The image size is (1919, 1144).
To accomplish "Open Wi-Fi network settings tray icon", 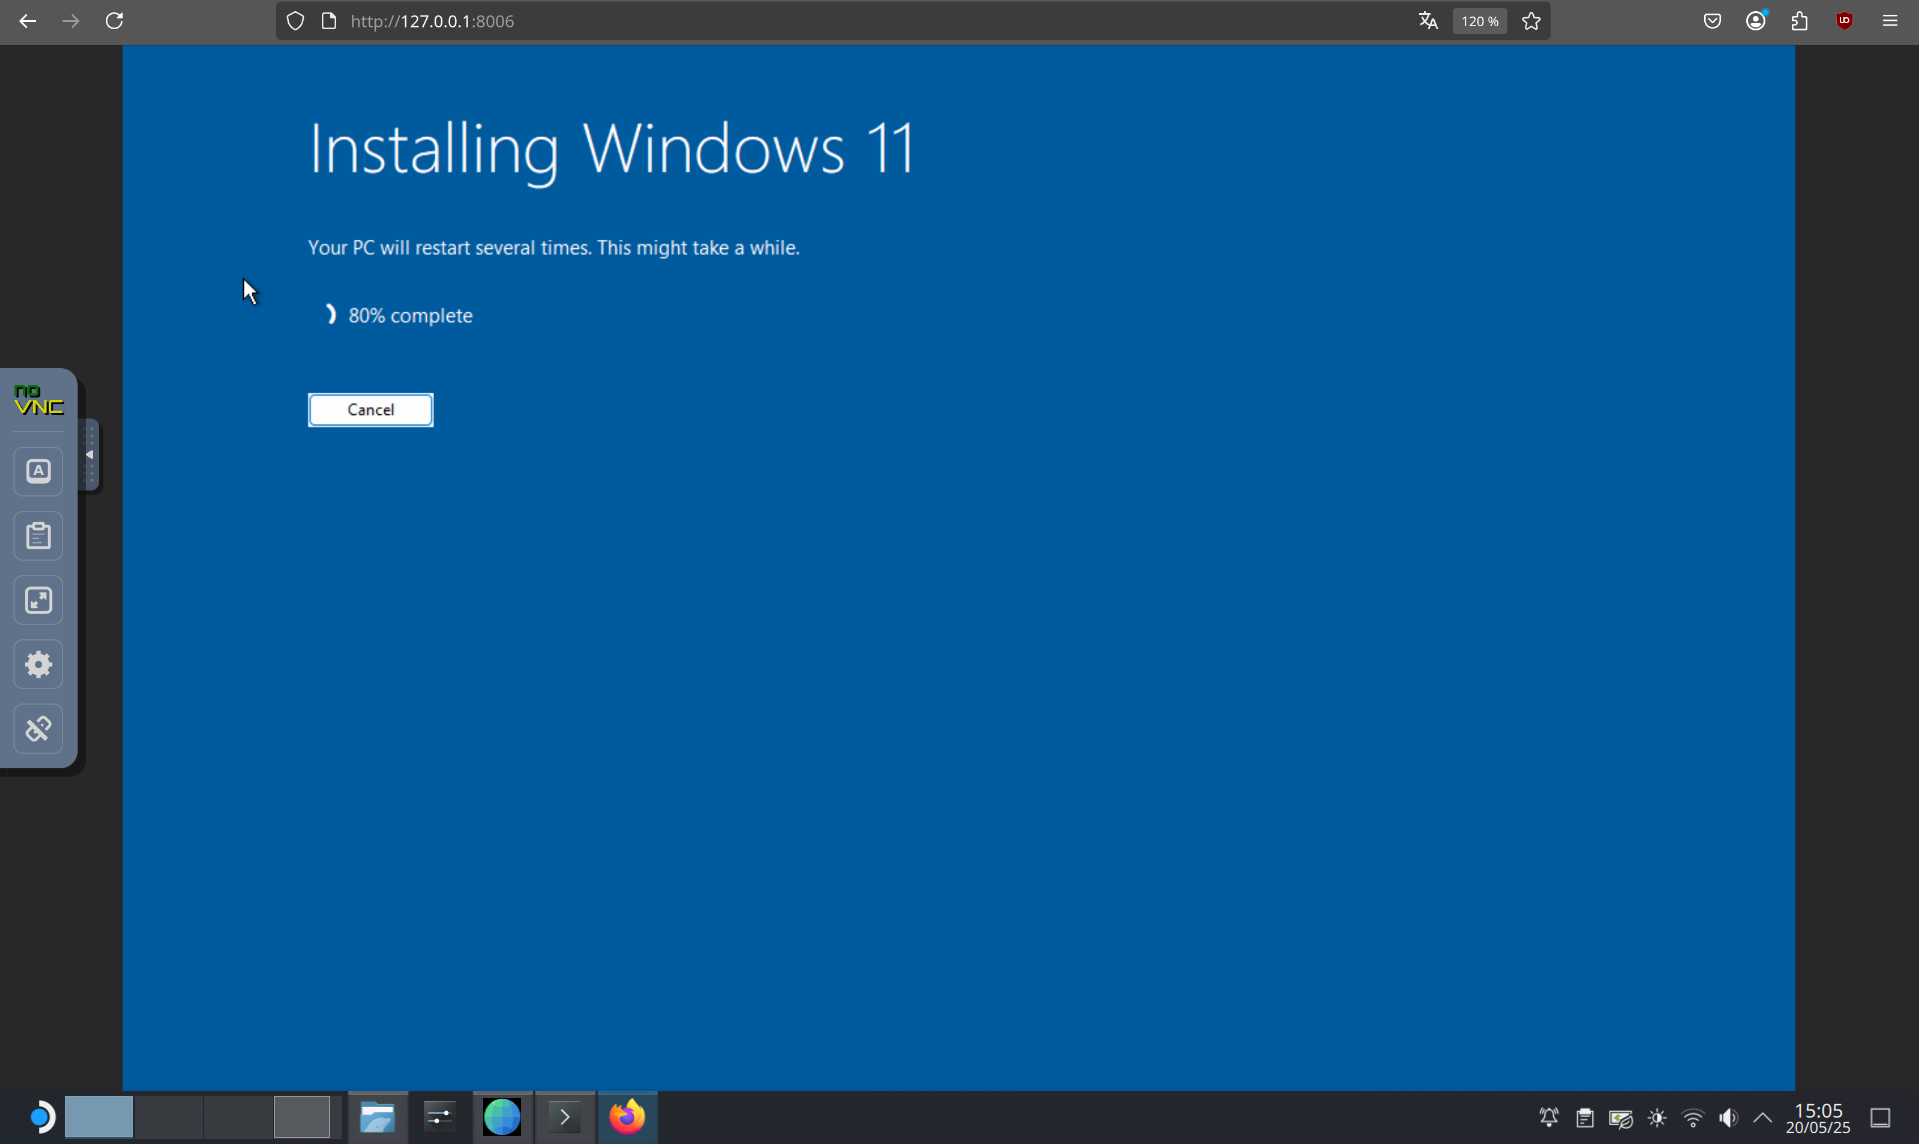I will pos(1693,1118).
